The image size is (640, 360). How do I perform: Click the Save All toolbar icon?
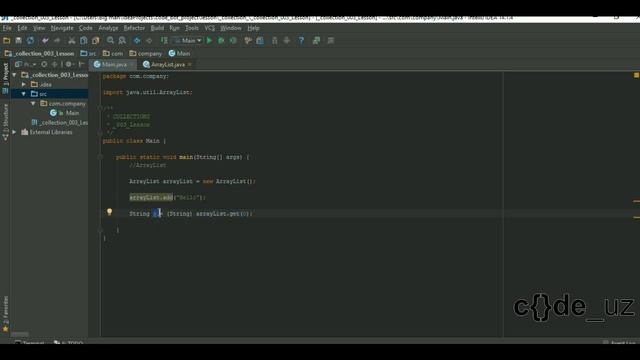click(18, 40)
